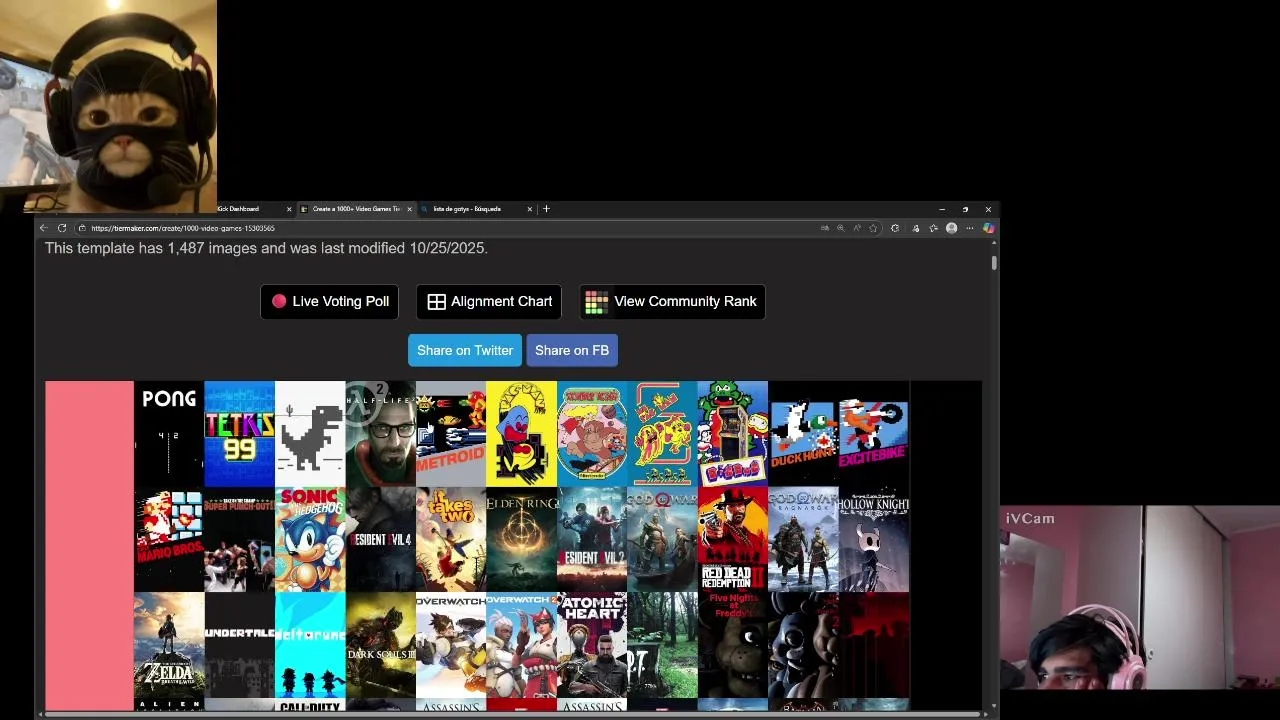This screenshot has width=1280, height=720.
Task: Select the Ms. Pac-Man blue cover
Action: pyautogui.click(x=662, y=433)
